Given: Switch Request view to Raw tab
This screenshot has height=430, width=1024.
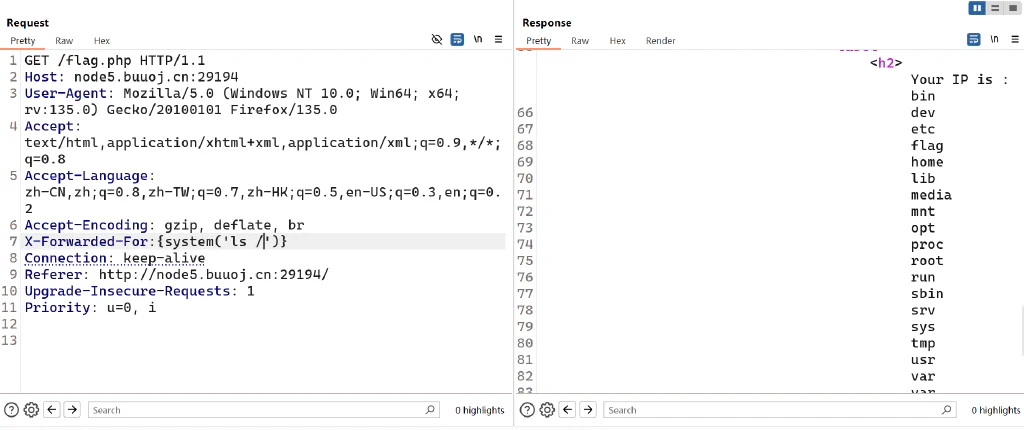Looking at the screenshot, I should click(x=64, y=41).
